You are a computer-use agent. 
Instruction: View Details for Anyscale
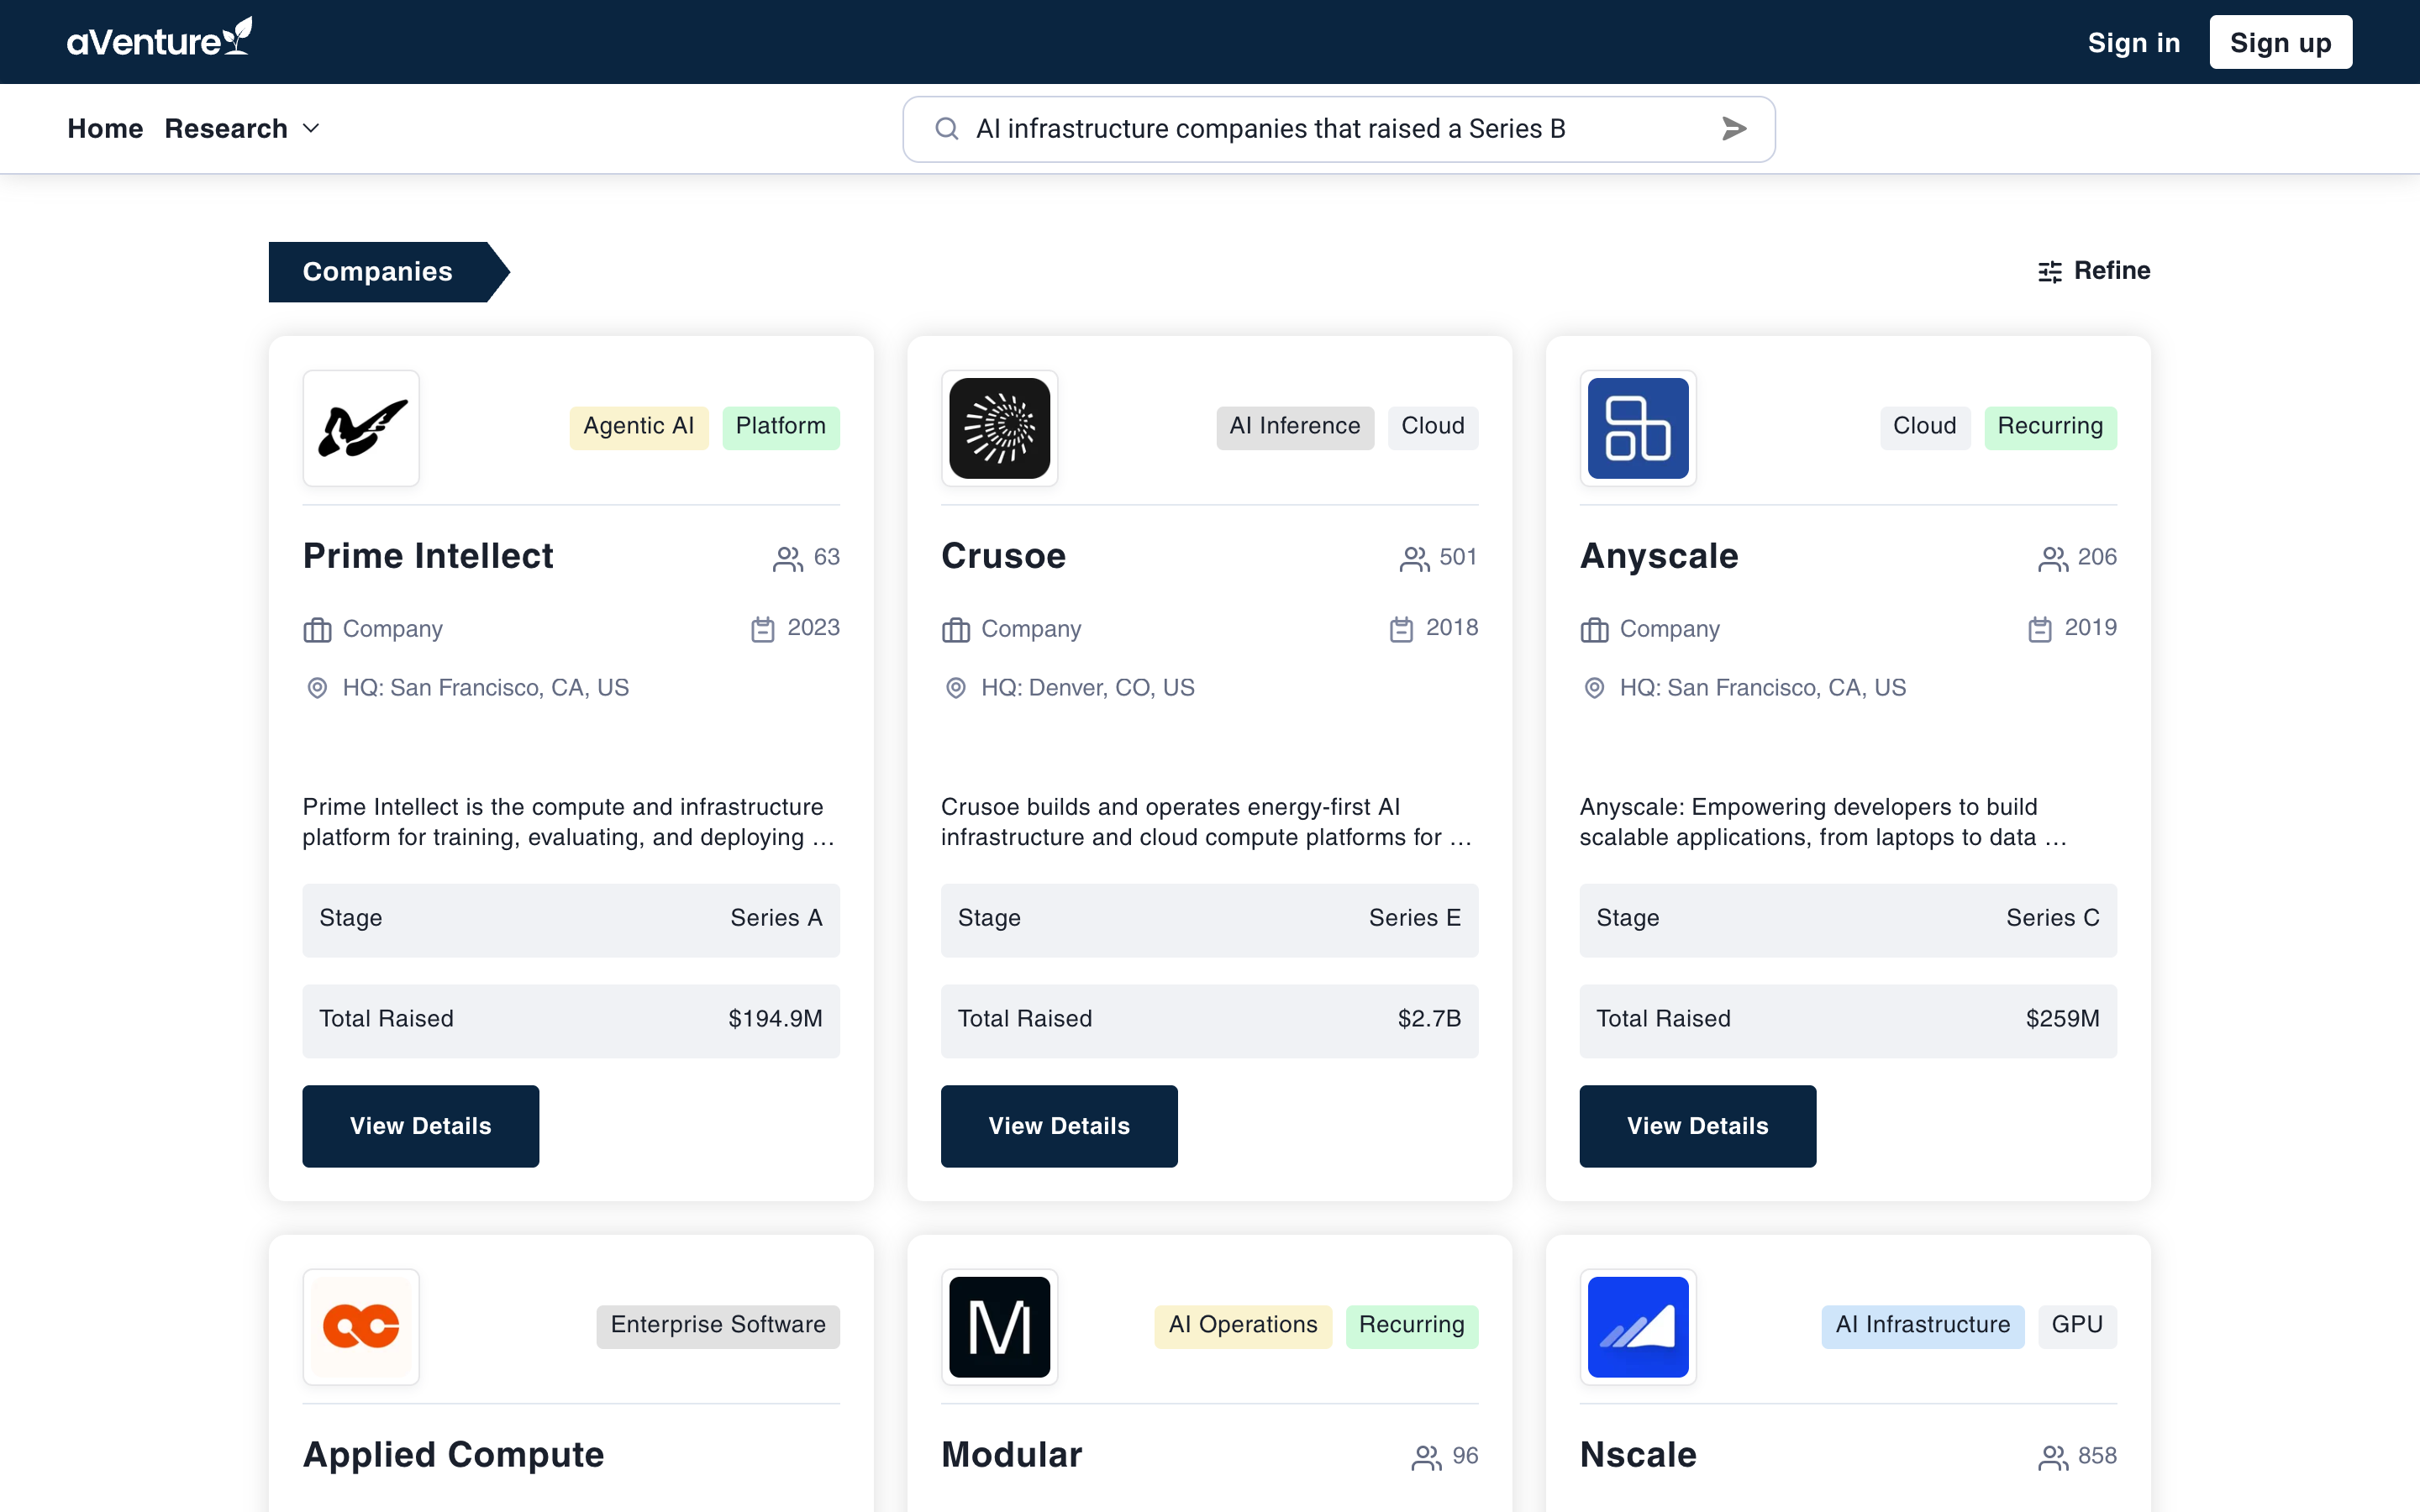[1698, 1126]
